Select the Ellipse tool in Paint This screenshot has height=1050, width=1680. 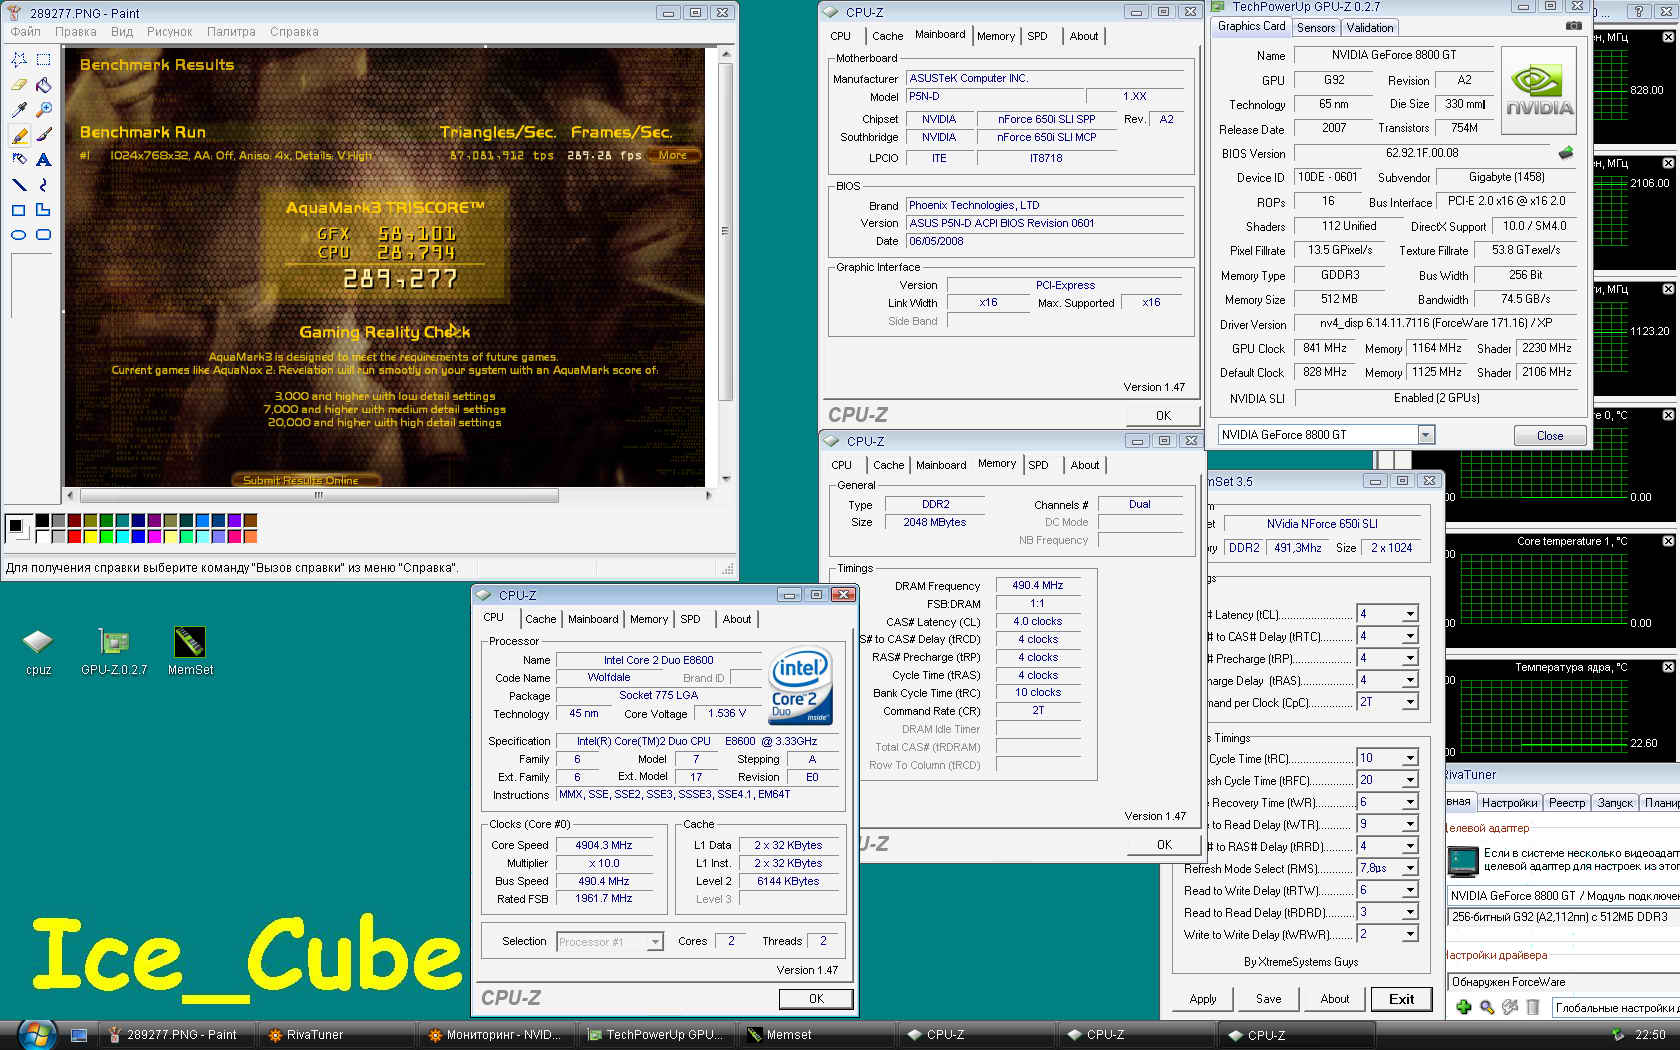pyautogui.click(x=19, y=234)
